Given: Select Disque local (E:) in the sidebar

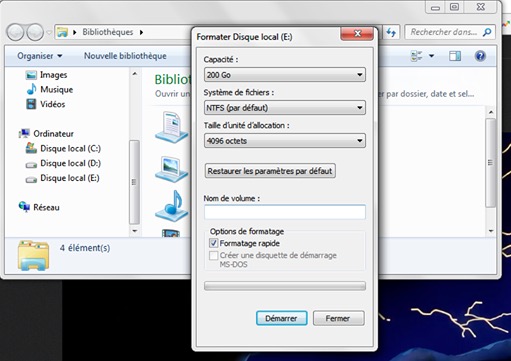Looking at the screenshot, I should (70, 178).
